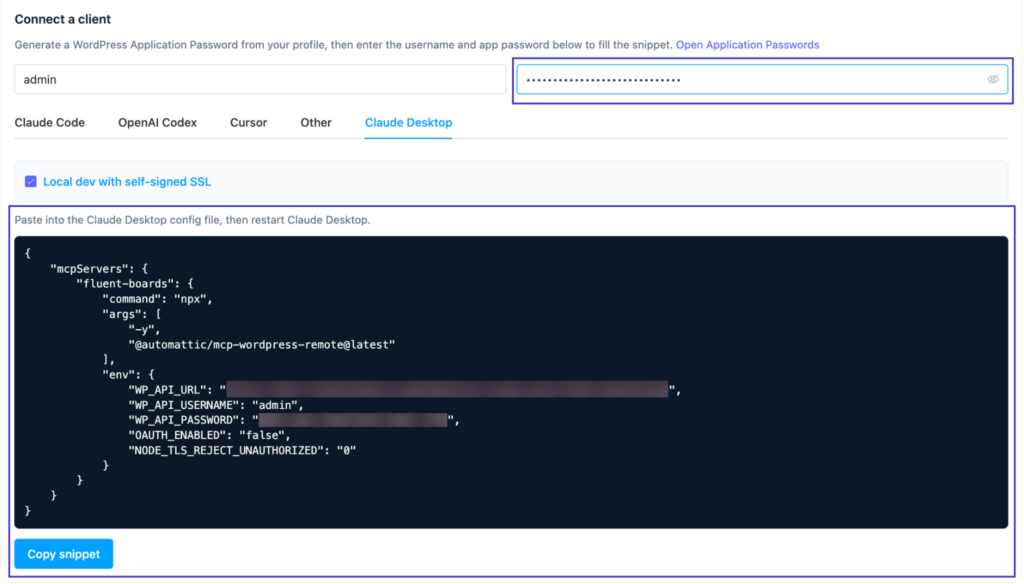The height and width of the screenshot is (584, 1024).
Task: Click the "mcpServers" line in the snippet
Action: [99, 268]
